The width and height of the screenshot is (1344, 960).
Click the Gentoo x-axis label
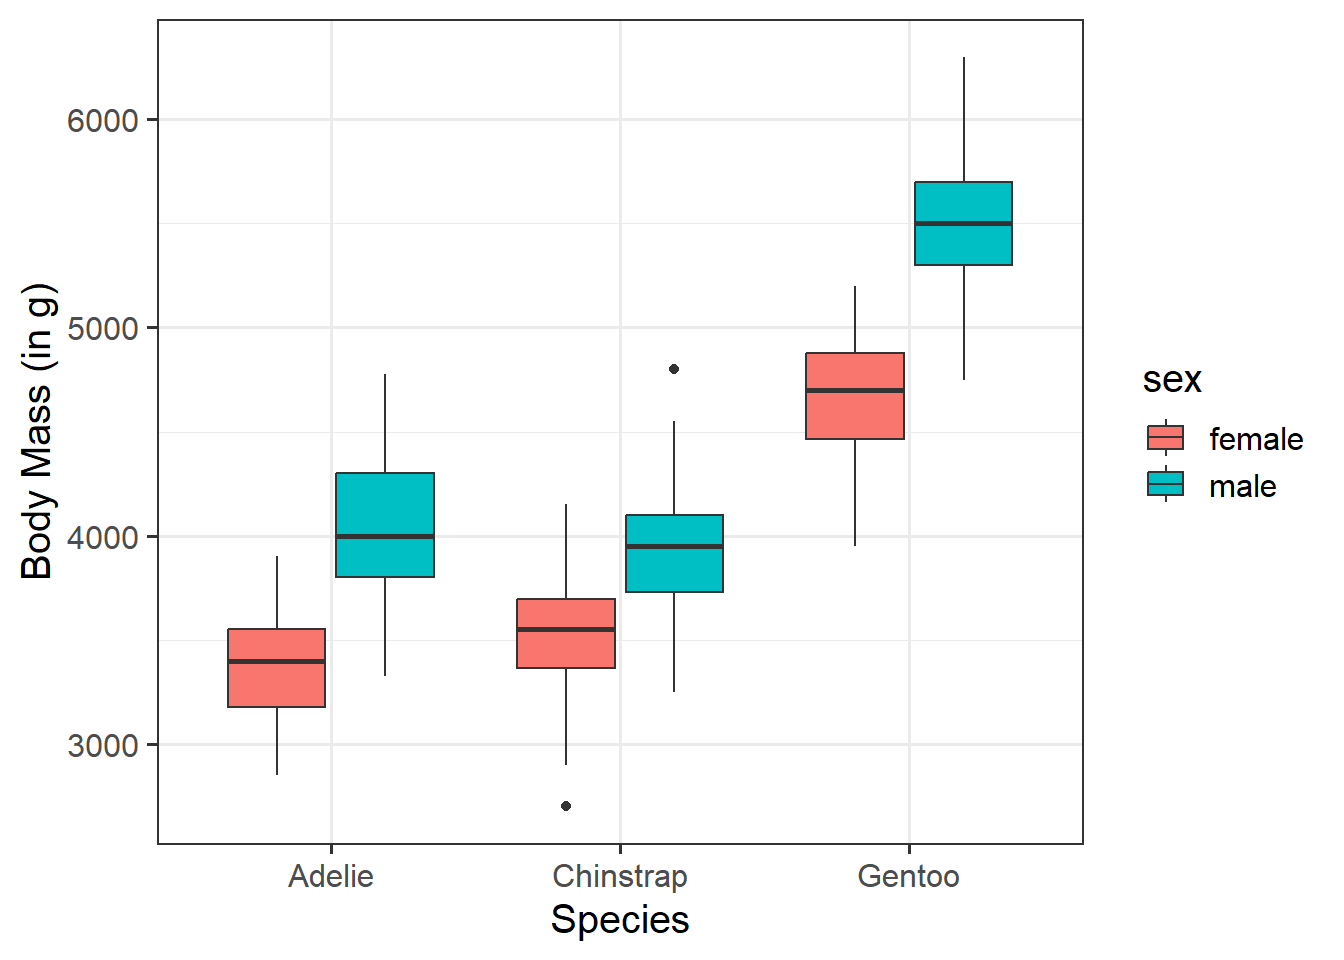(908, 877)
